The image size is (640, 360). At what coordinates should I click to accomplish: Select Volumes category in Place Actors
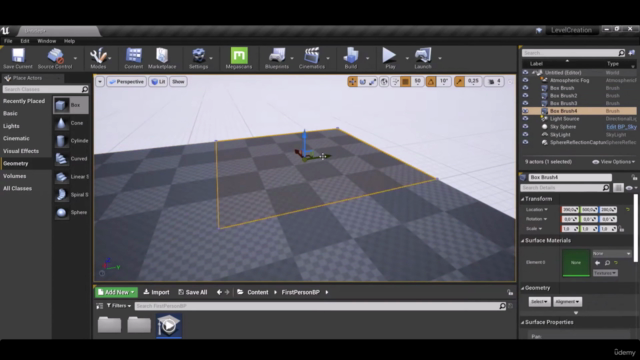click(15, 176)
